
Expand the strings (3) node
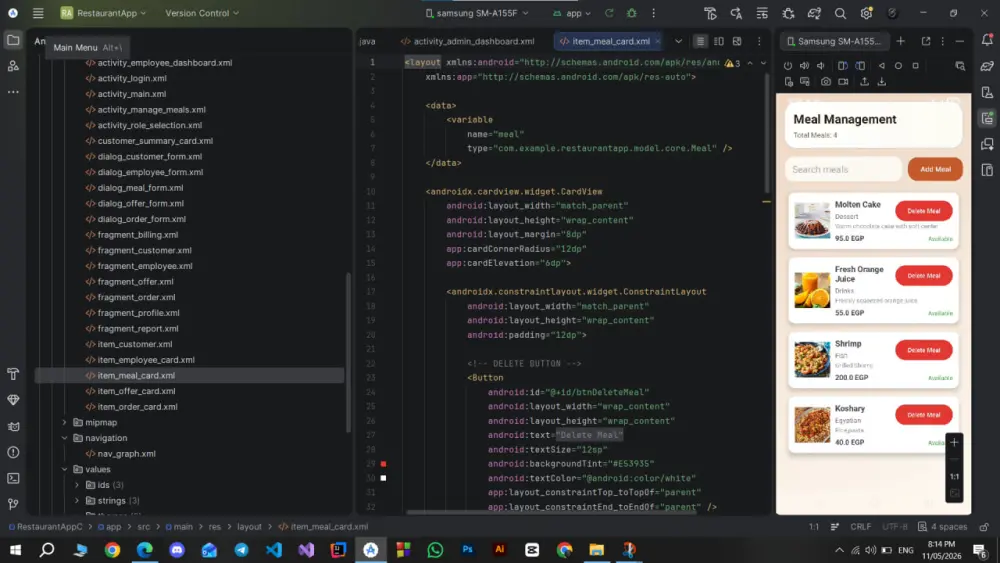pyautogui.click(x=77, y=501)
